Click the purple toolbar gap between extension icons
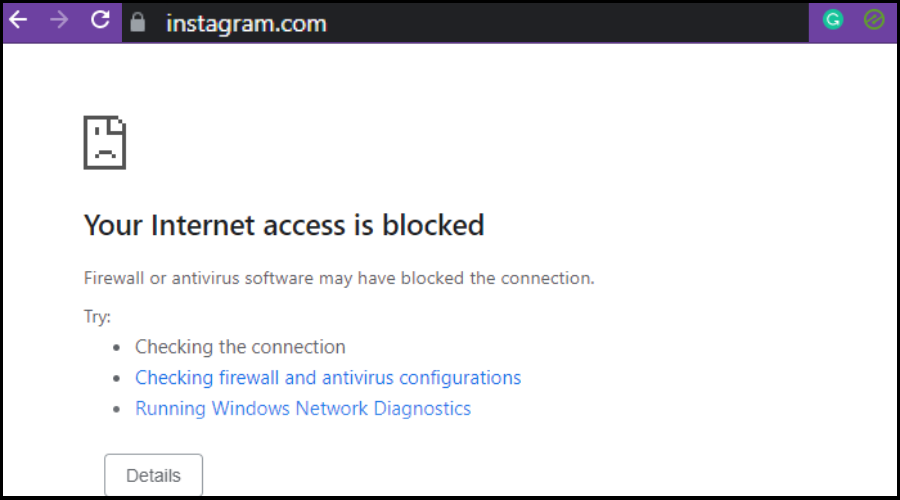900x500 pixels. pyautogui.click(x=854, y=22)
